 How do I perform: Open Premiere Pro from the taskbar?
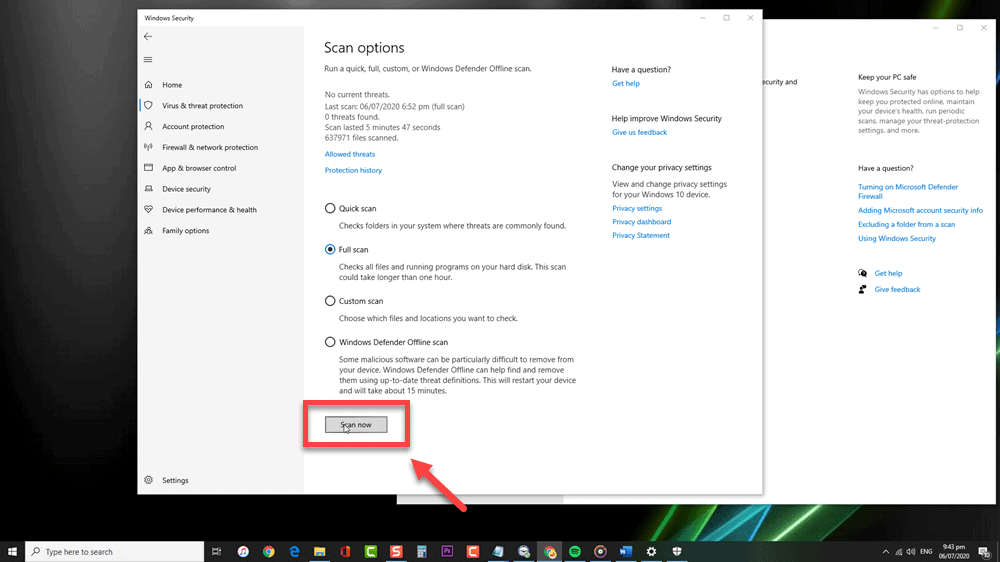coord(447,552)
